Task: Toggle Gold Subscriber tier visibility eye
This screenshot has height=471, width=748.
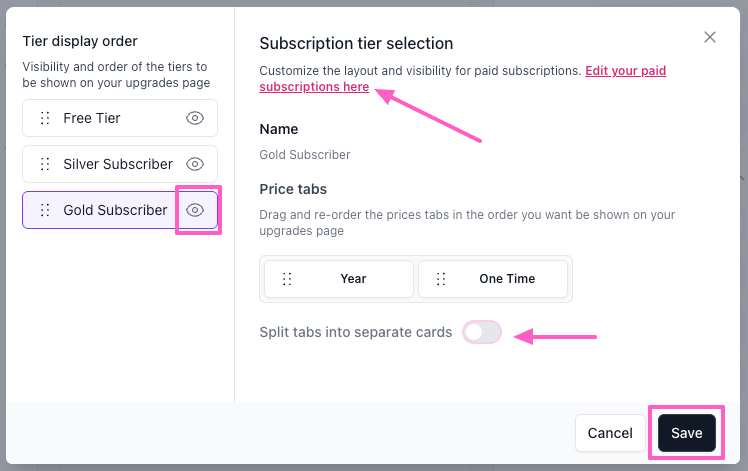Action: (x=195, y=210)
